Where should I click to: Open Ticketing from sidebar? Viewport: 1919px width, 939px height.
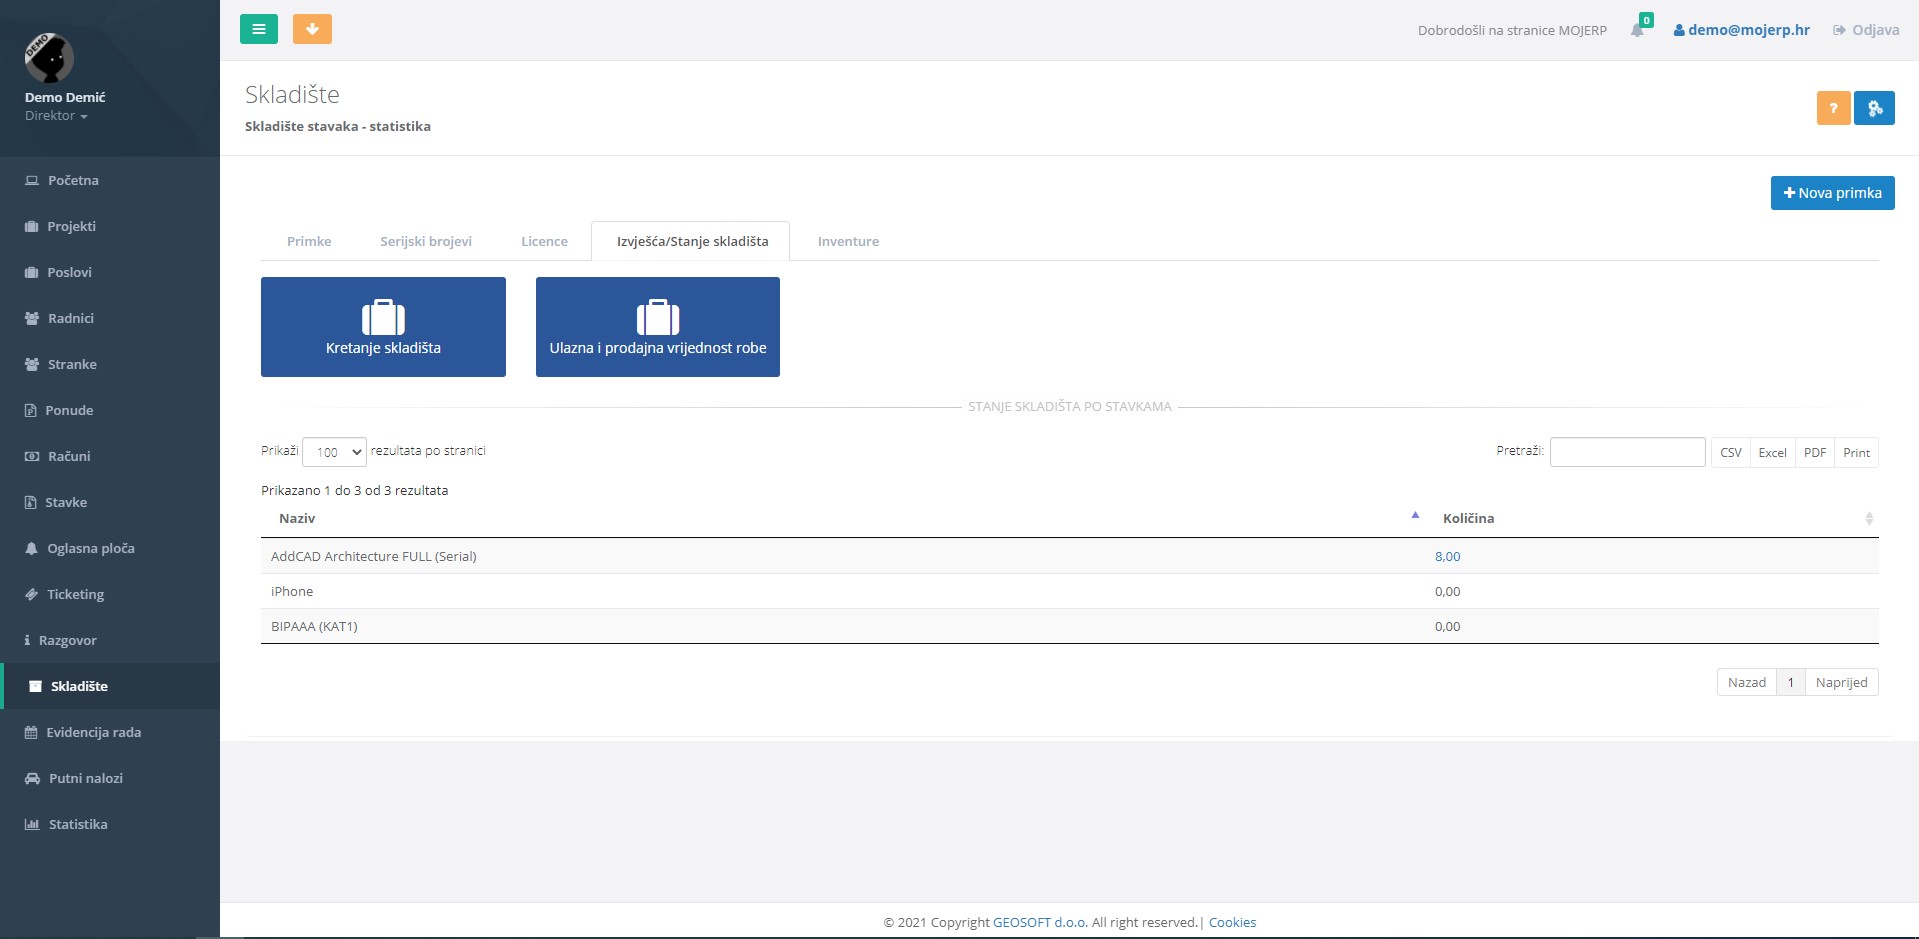tap(110, 594)
